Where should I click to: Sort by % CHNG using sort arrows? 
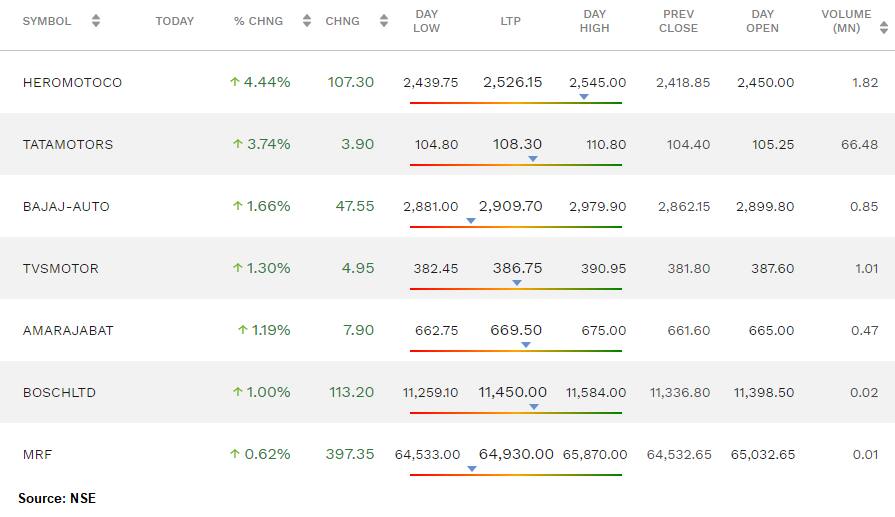307,21
